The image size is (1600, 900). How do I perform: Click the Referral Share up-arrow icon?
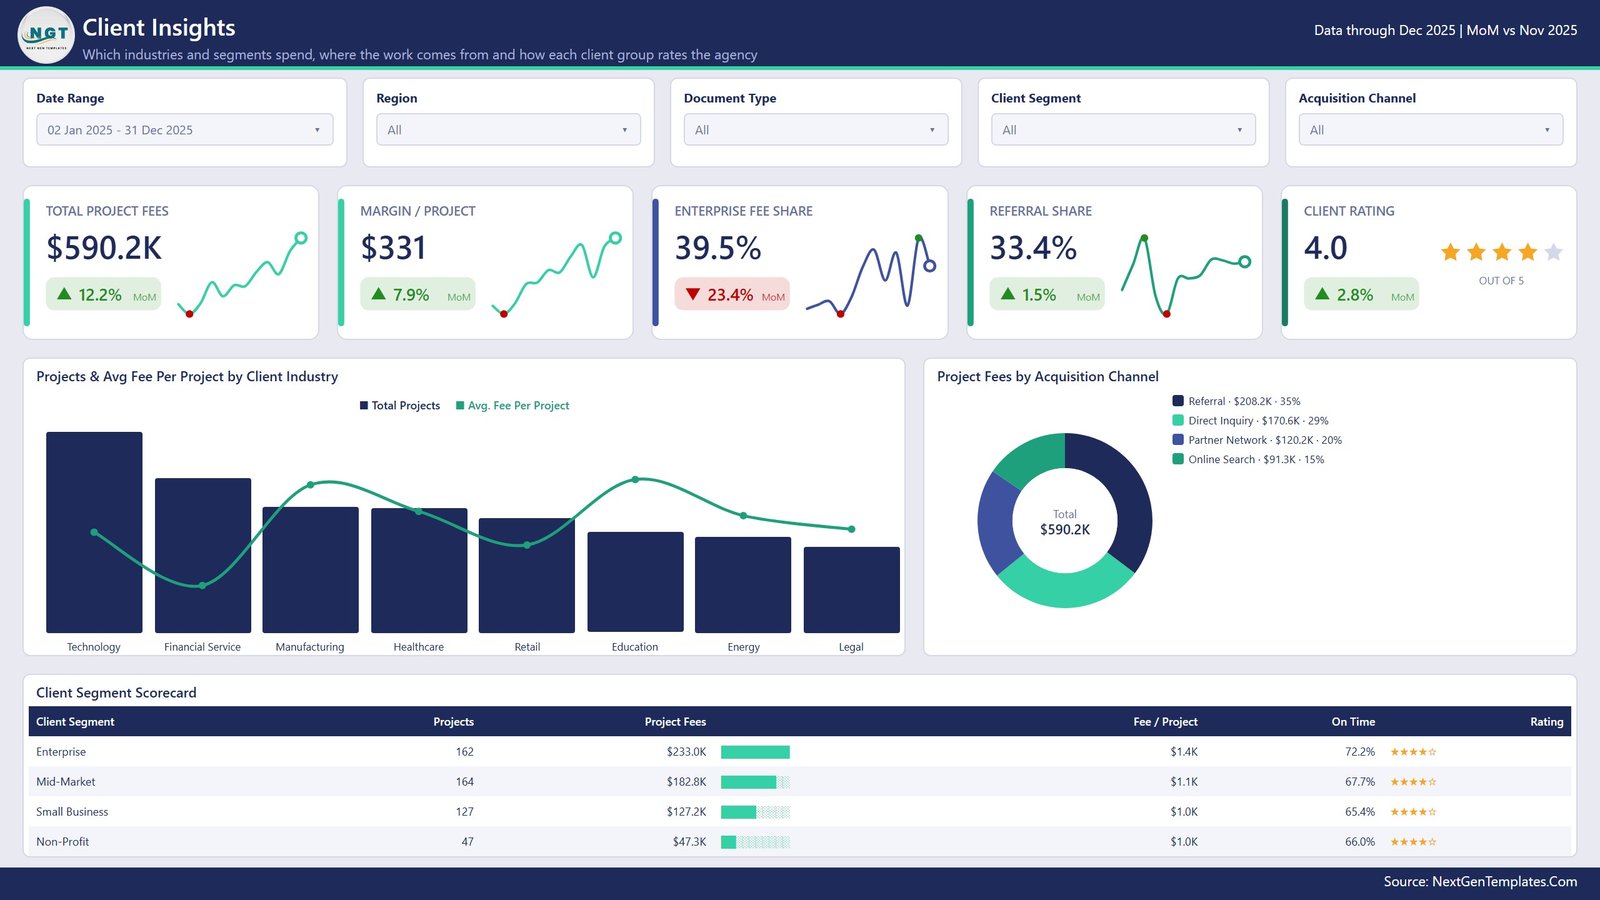1008,294
